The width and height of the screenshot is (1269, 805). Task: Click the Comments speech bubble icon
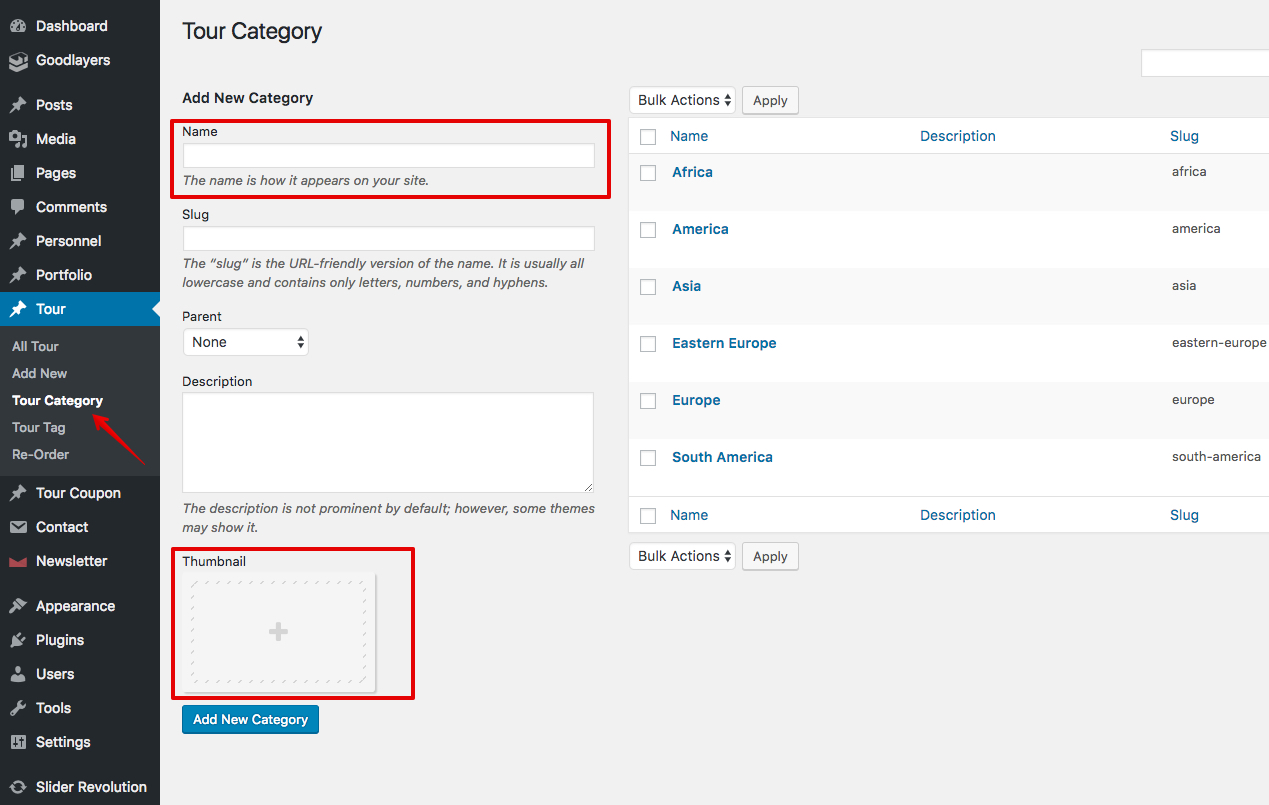18,207
